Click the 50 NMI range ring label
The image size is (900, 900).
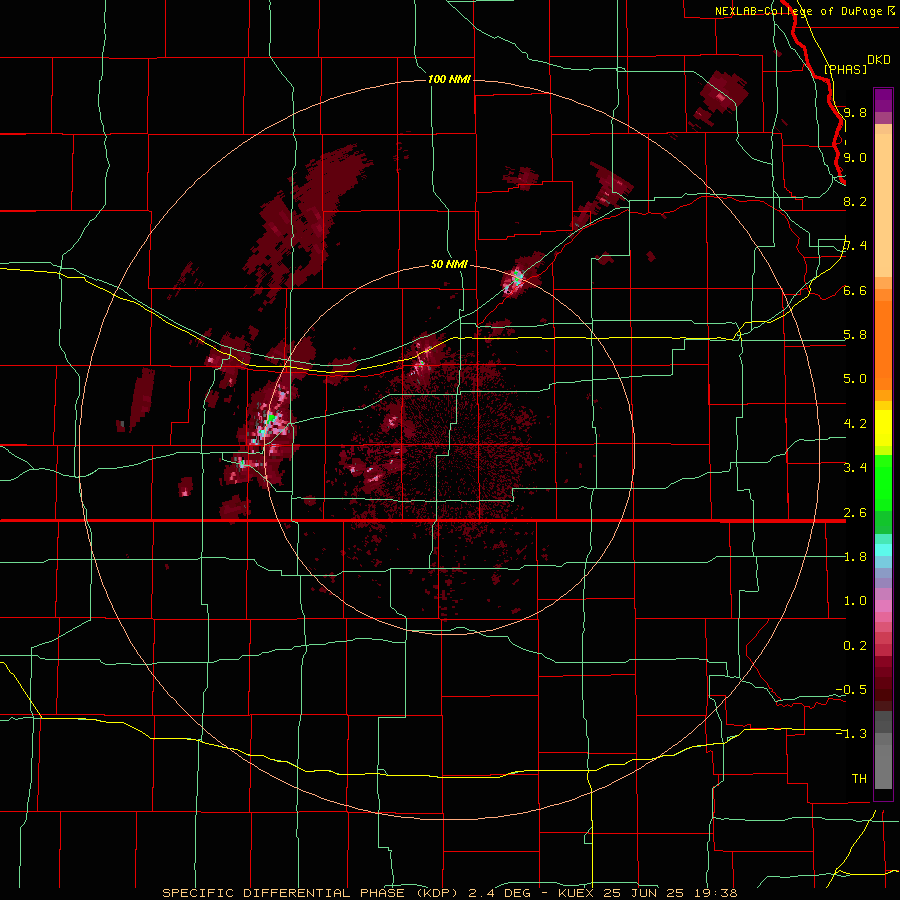(449, 265)
